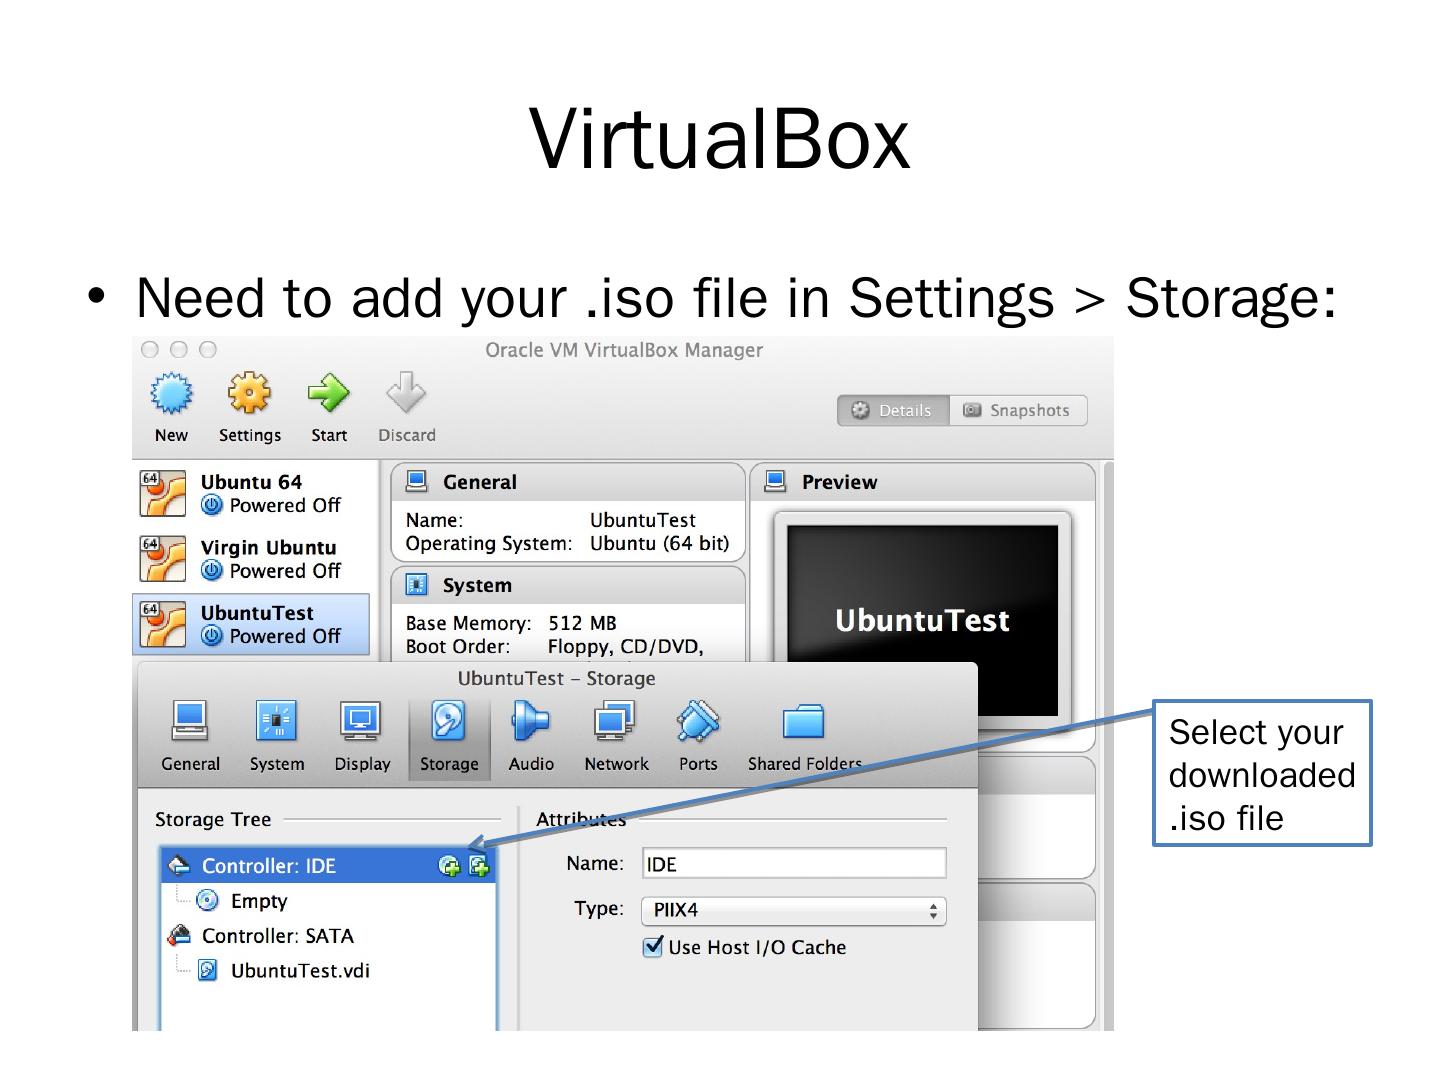Click the System section header in Details
The image size is (1440, 1080).
(568, 585)
